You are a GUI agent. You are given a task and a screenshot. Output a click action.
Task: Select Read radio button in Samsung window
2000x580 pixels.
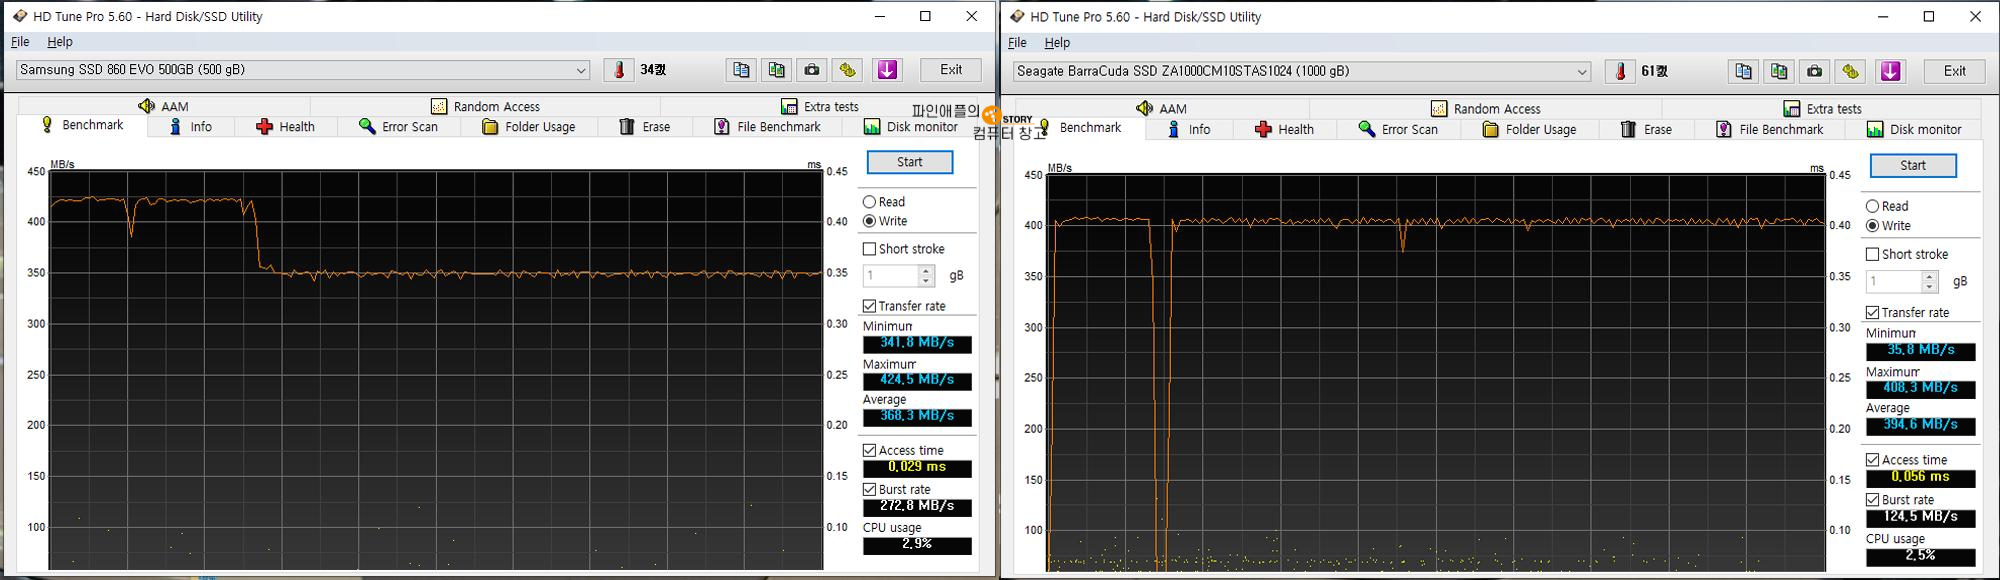[869, 202]
